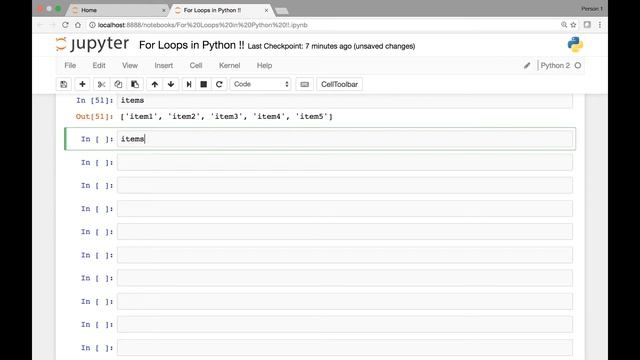Bookmark this page with star icon
640x360 pixels.
573,25
